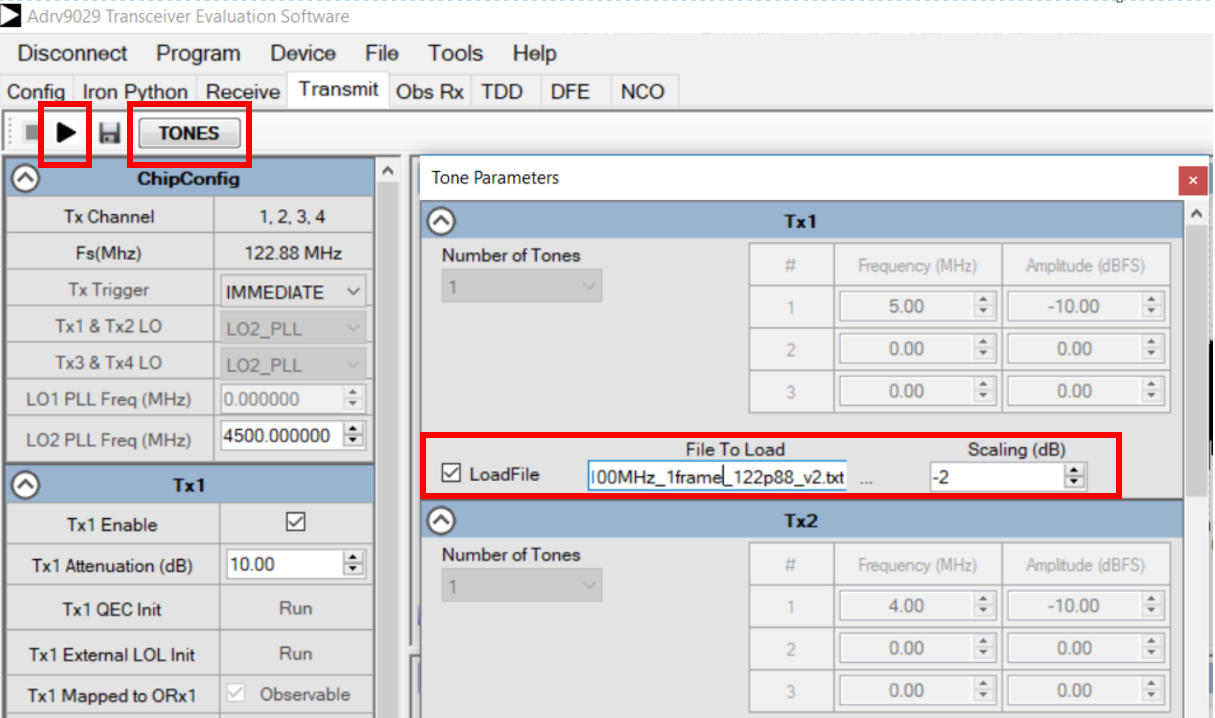Click Tx1 tone 1 frequency stepper
Image resolution: width=1215 pixels, height=718 pixels.
[983, 306]
